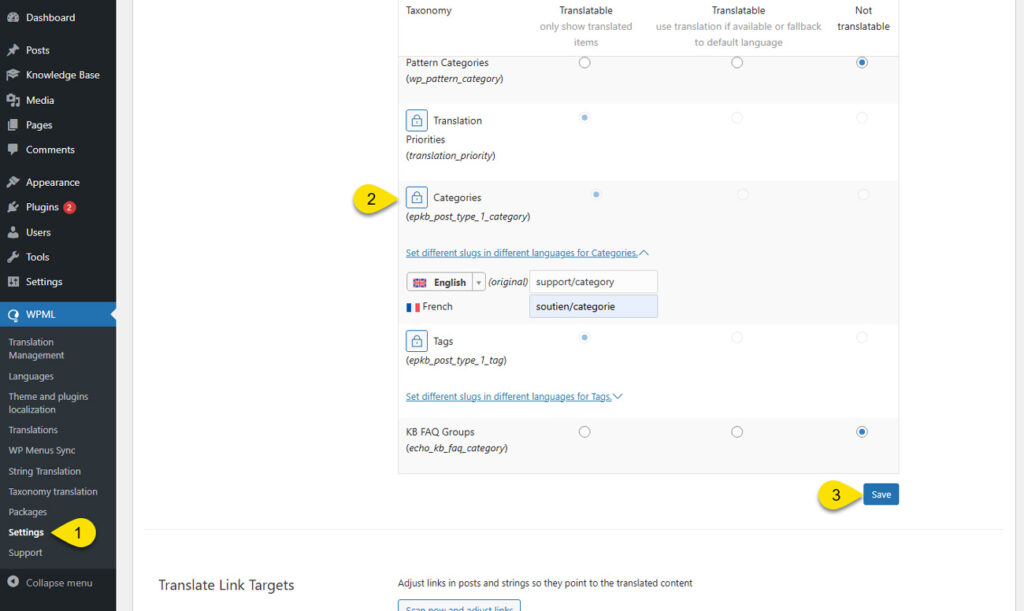
Task: Click the Collapse menu arrow icon
Action: tap(12, 582)
